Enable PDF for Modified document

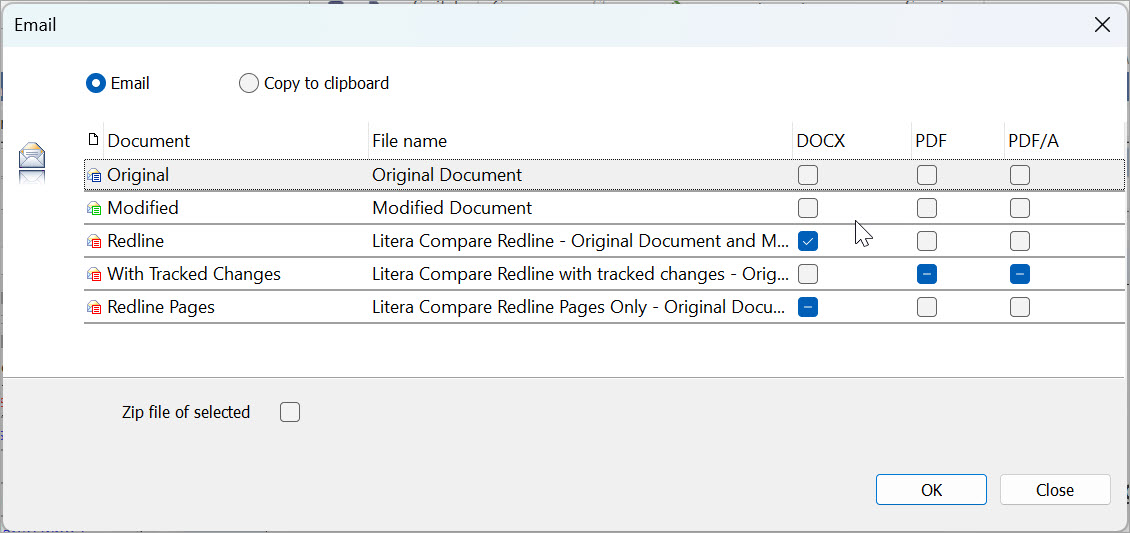927,208
